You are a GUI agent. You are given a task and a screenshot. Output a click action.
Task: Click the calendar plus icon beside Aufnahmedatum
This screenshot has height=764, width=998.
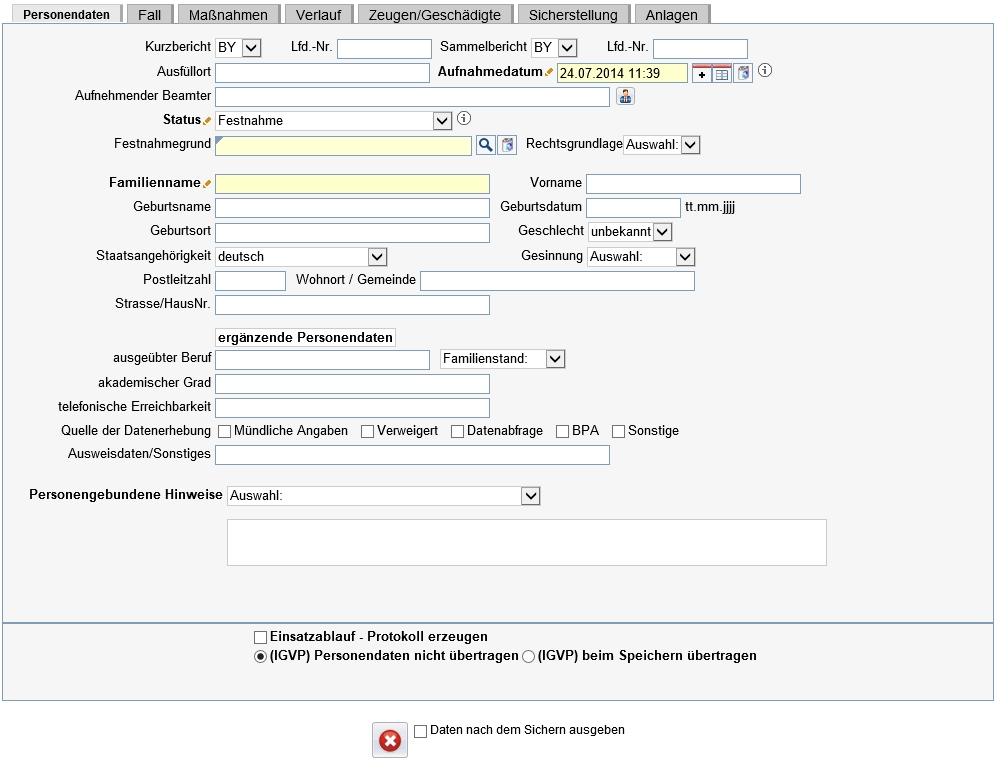[x=701, y=73]
